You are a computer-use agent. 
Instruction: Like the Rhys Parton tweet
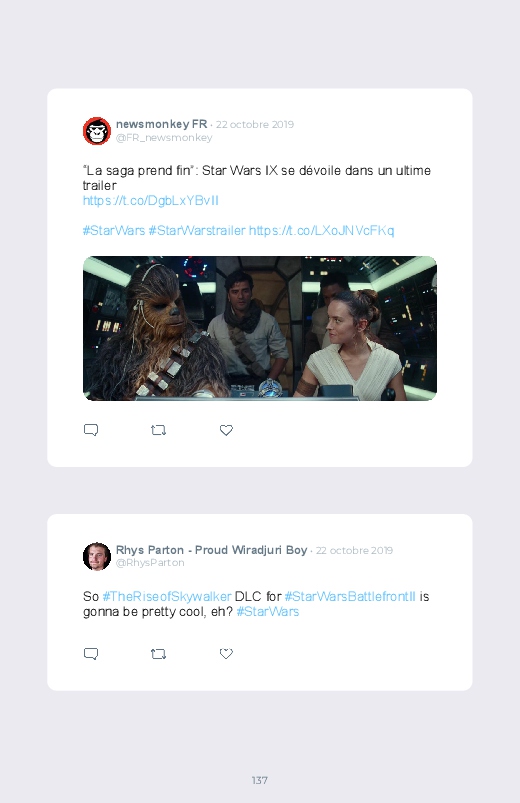point(226,653)
